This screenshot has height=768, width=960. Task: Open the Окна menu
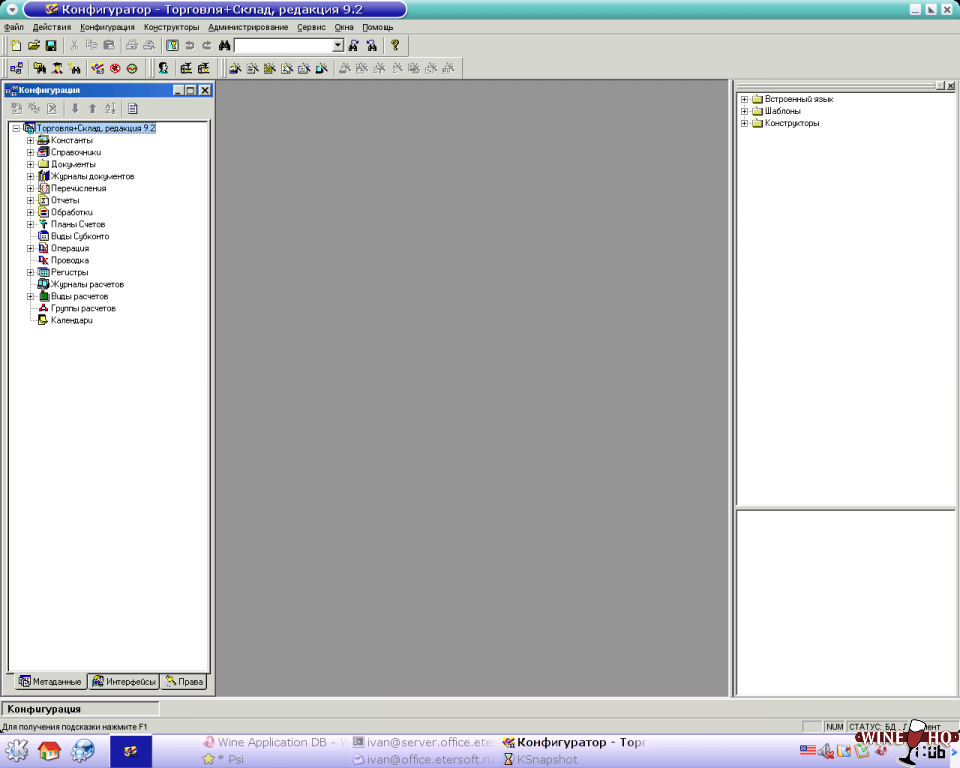344,27
